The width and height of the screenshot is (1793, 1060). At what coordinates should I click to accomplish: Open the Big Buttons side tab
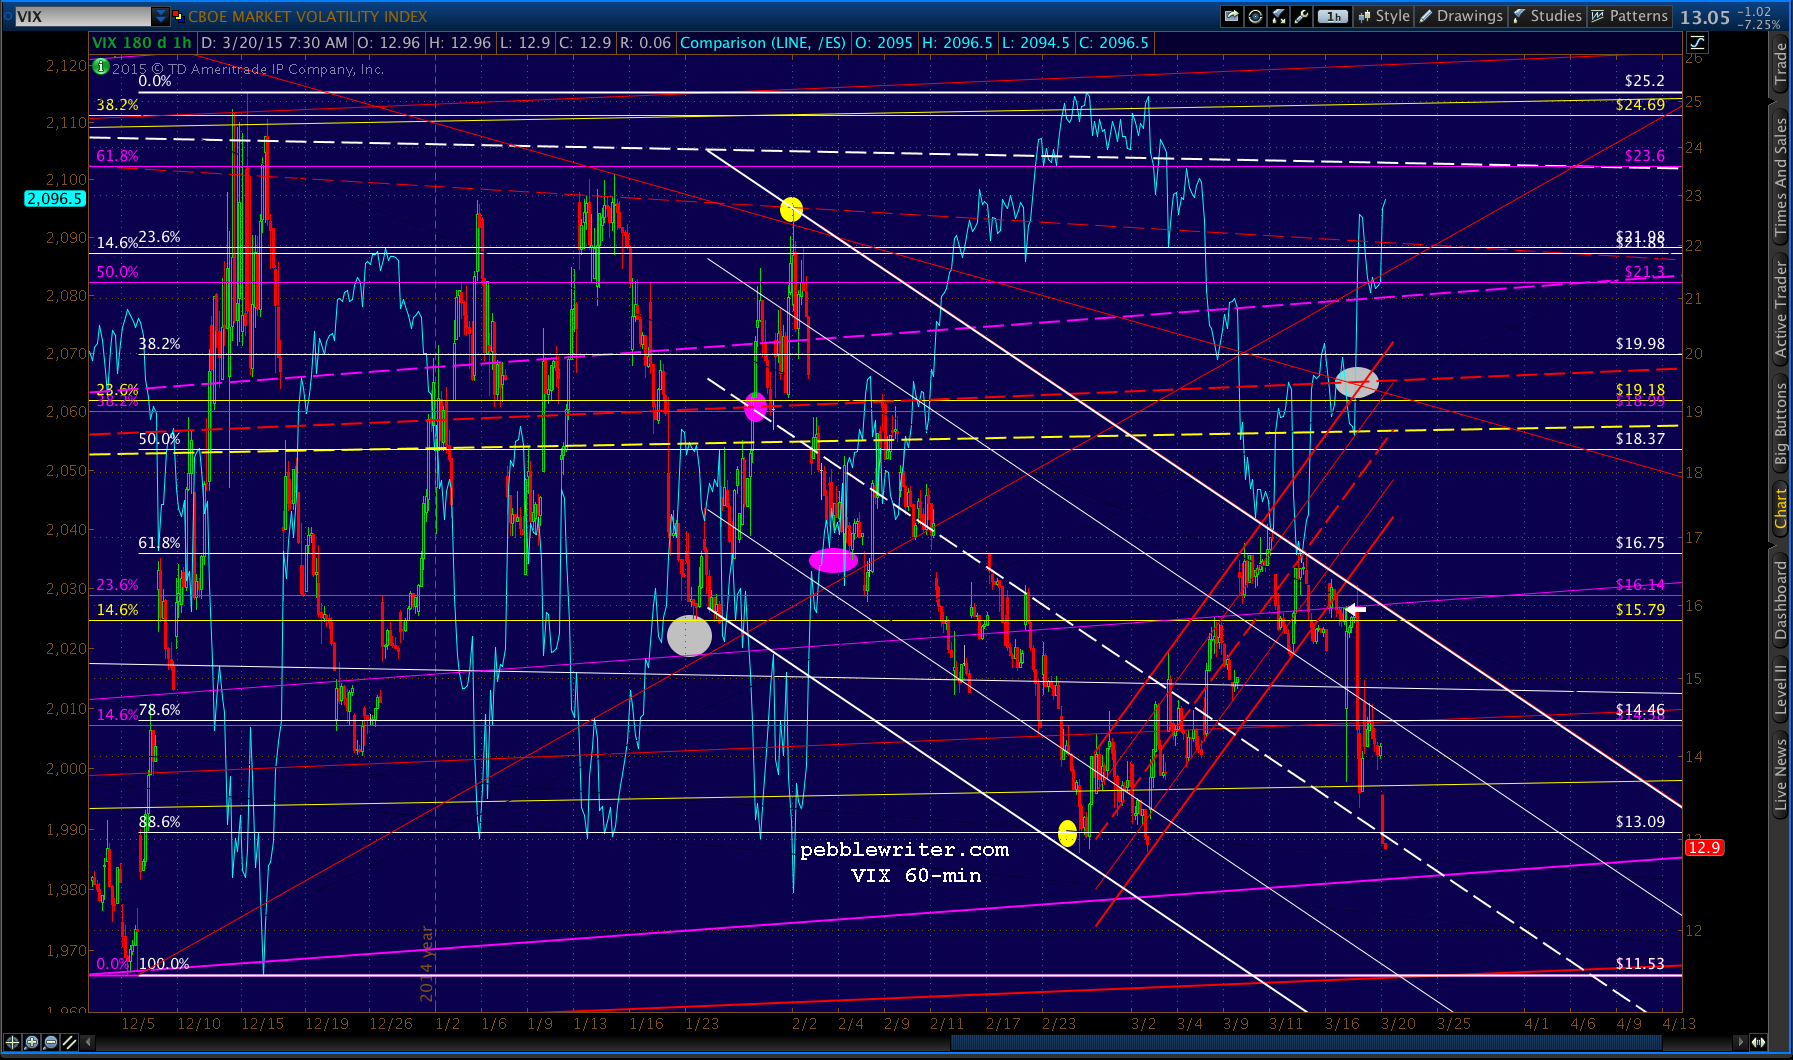coord(1781,423)
